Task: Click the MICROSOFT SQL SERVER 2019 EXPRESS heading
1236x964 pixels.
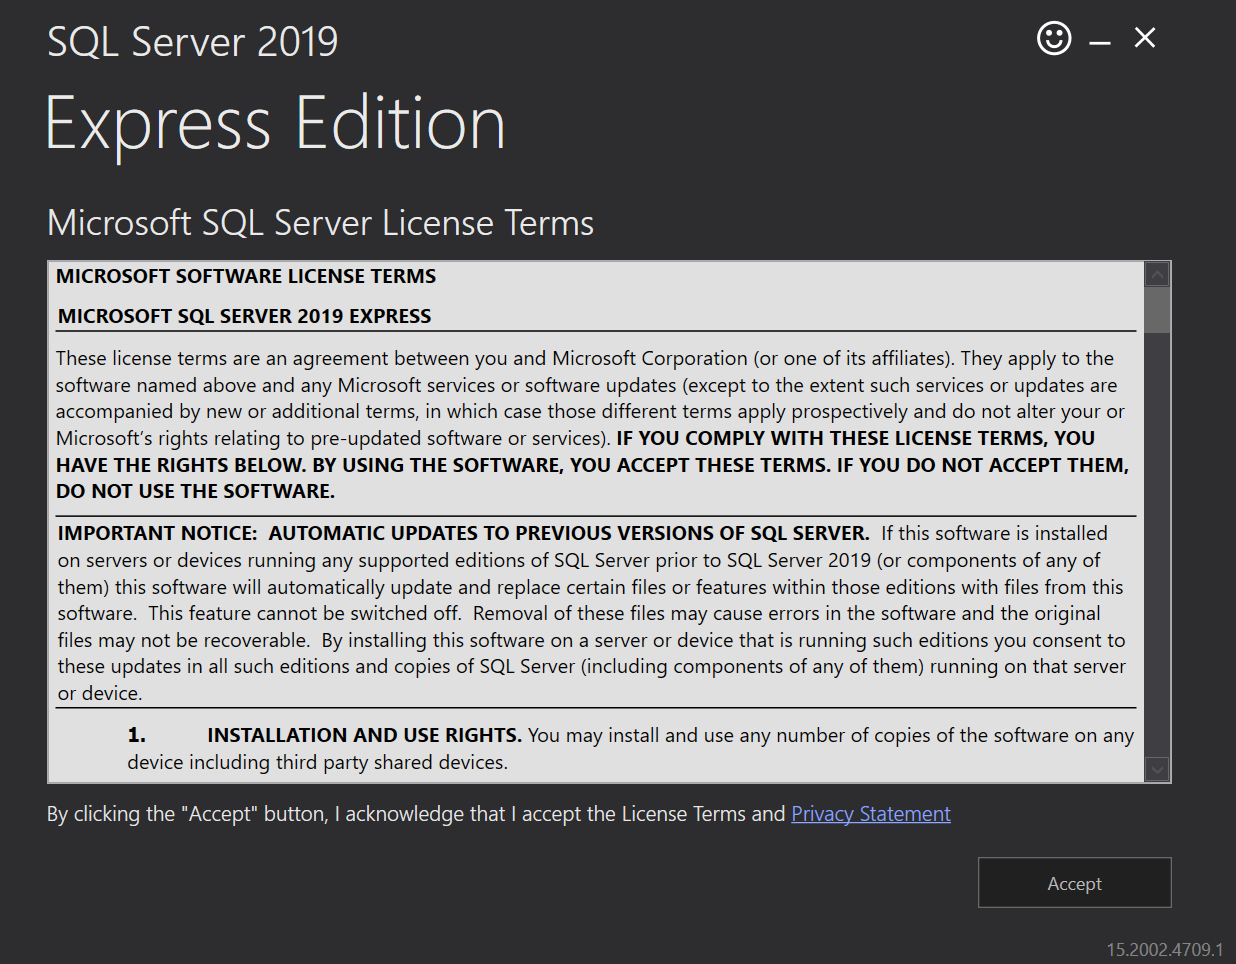Action: coord(245,316)
